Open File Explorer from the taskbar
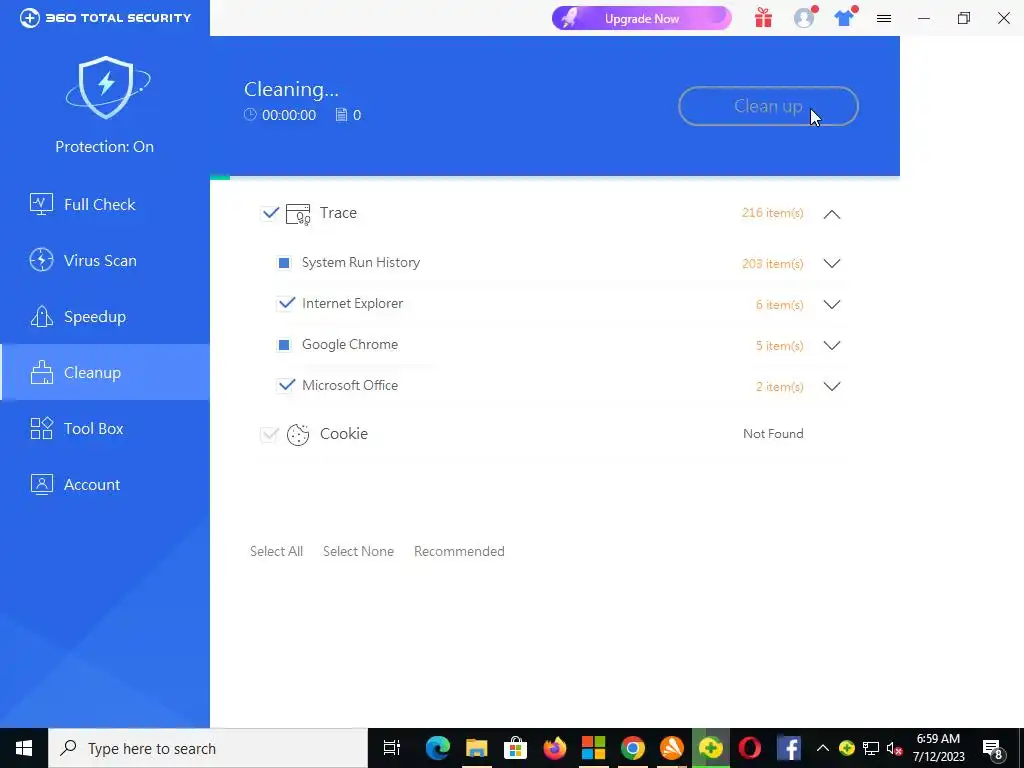Image resolution: width=1024 pixels, height=768 pixels. click(477, 748)
